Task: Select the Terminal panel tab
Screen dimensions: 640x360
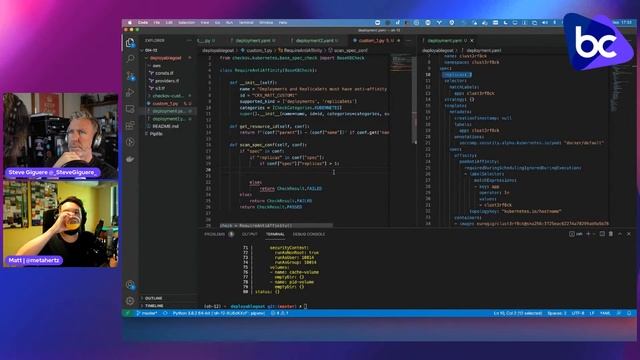Action: click(276, 234)
